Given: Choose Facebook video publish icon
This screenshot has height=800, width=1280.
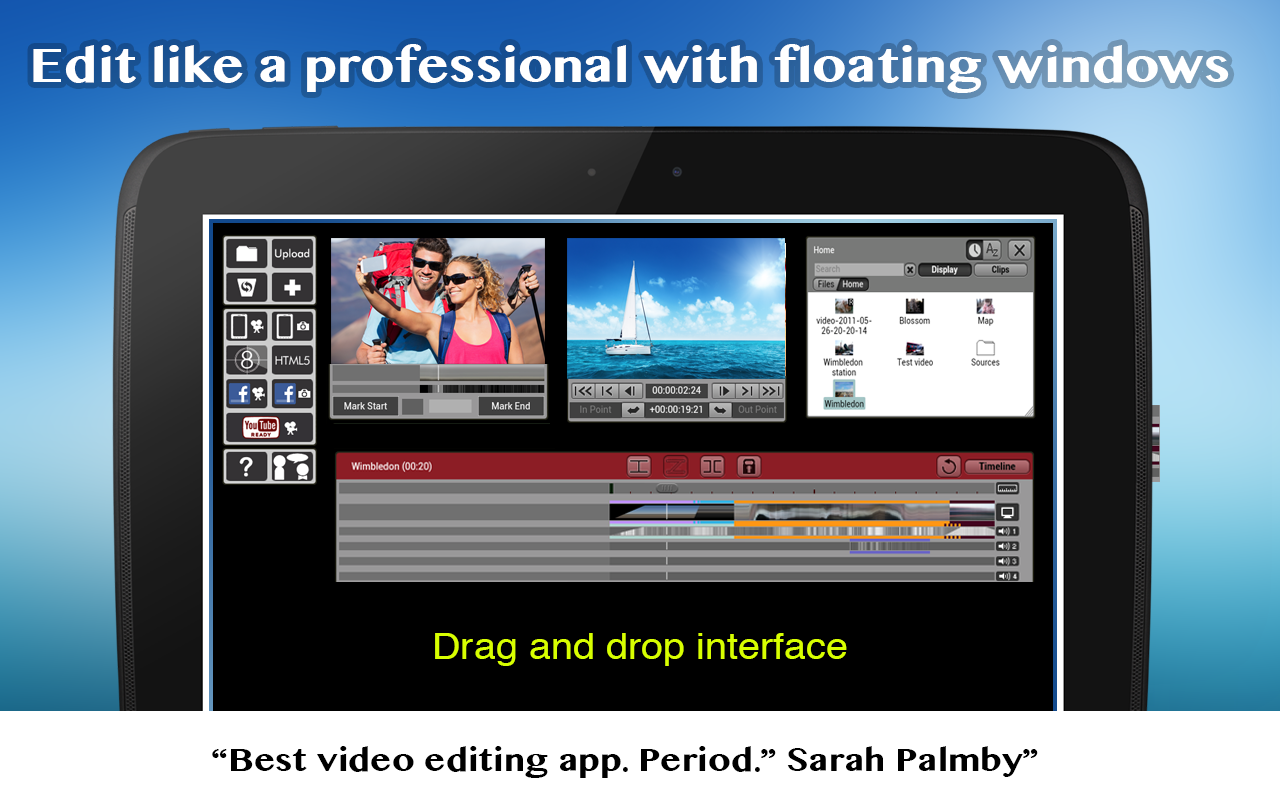Looking at the screenshot, I should (247, 394).
